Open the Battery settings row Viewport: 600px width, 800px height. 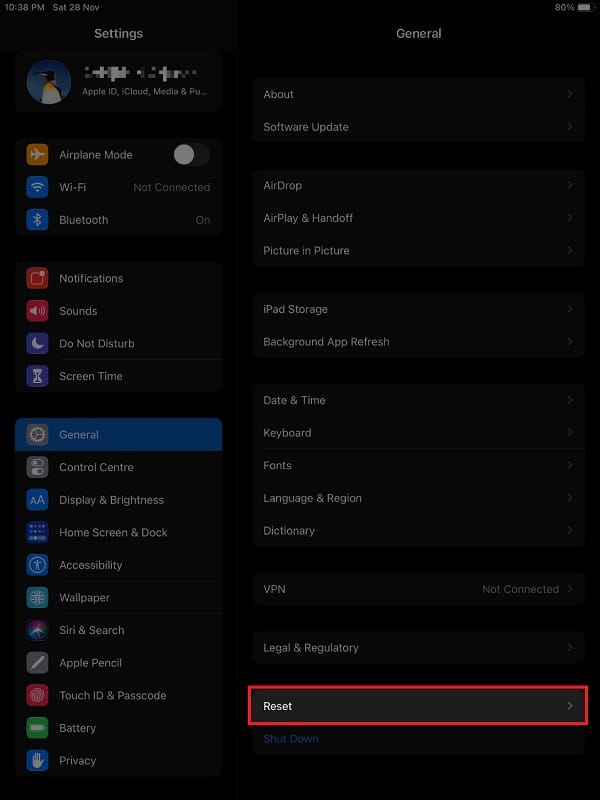(118, 728)
